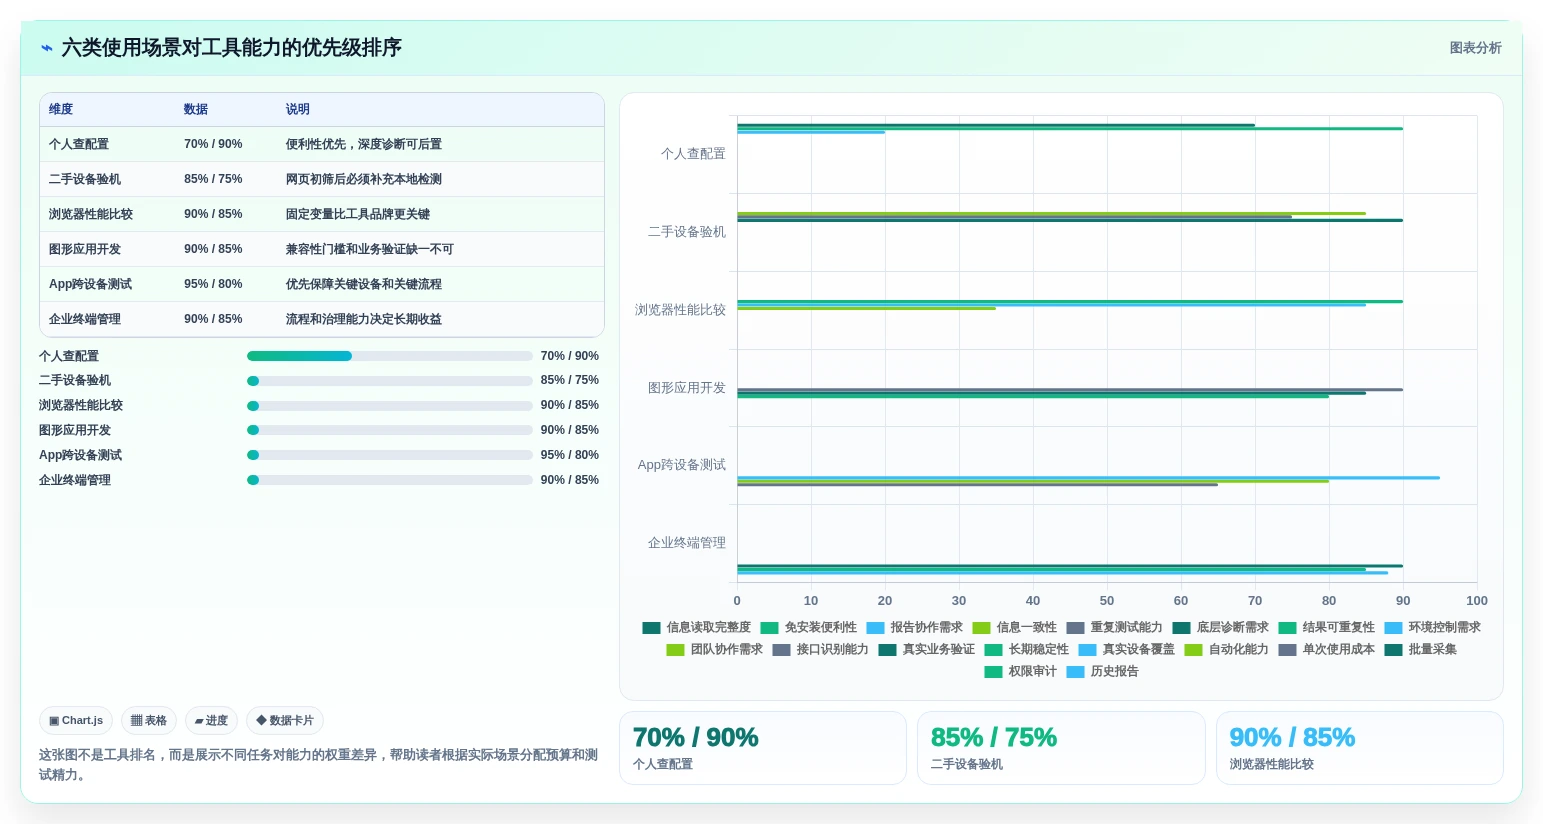Click table cell '优先保障关键设备和关键流程'
The width and height of the screenshot is (1543, 824).
pos(364,284)
